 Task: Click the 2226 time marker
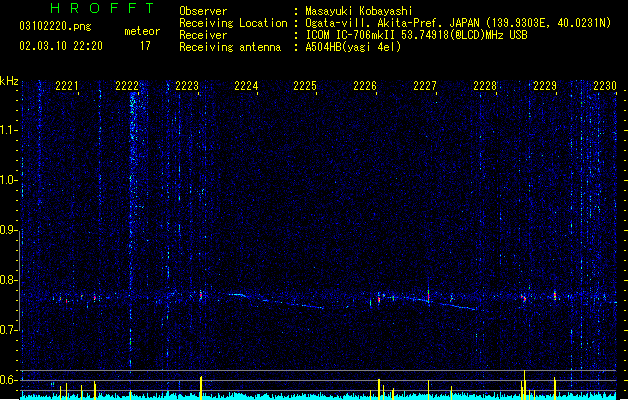(x=365, y=86)
